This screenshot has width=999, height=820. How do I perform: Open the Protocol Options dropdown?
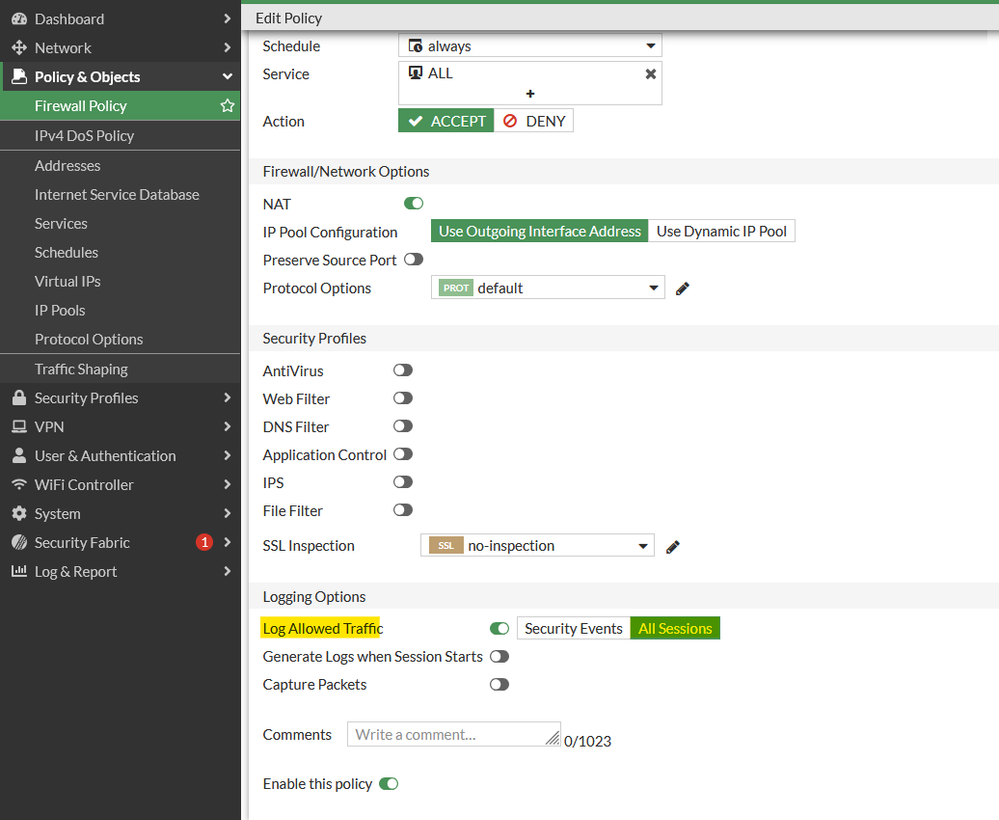(x=548, y=288)
